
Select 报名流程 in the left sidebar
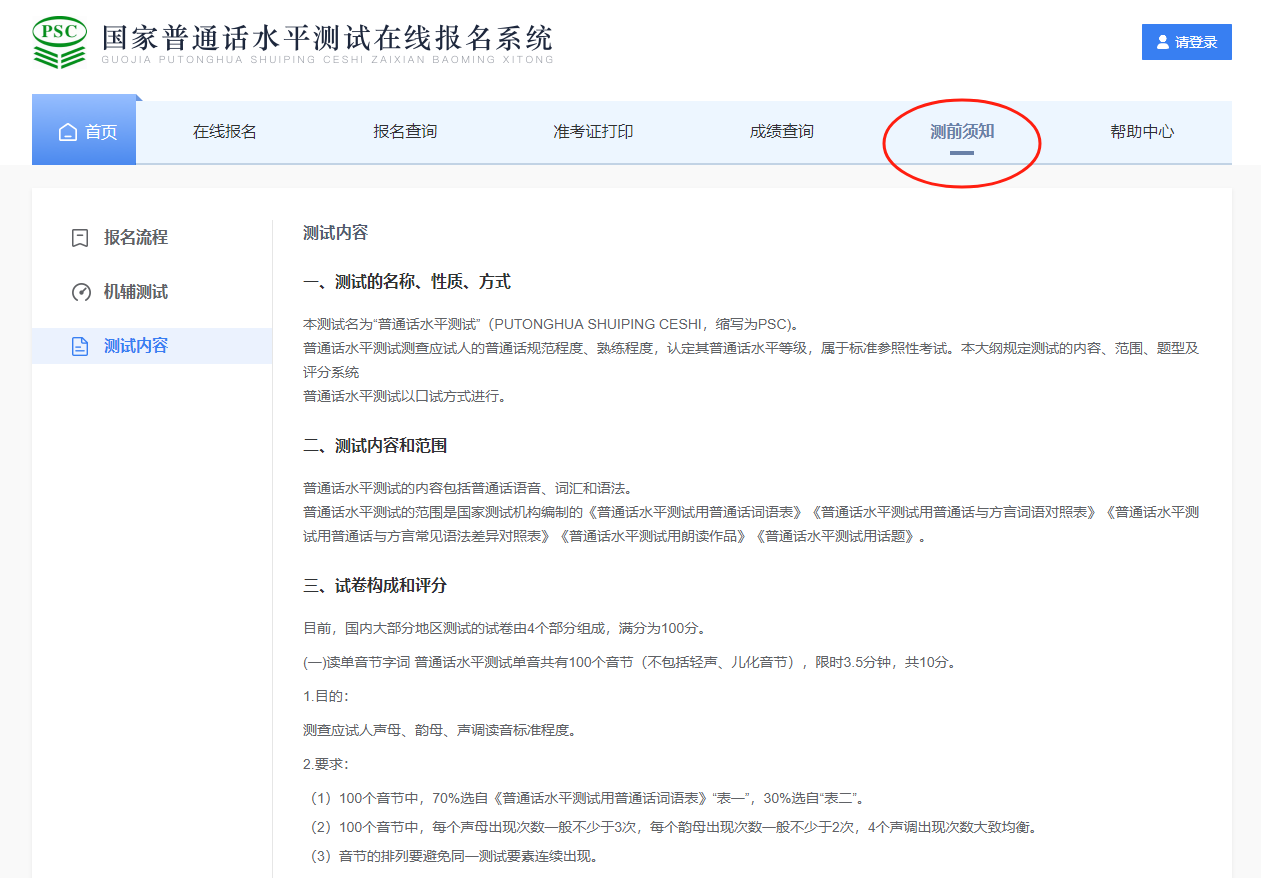pyautogui.click(x=136, y=238)
